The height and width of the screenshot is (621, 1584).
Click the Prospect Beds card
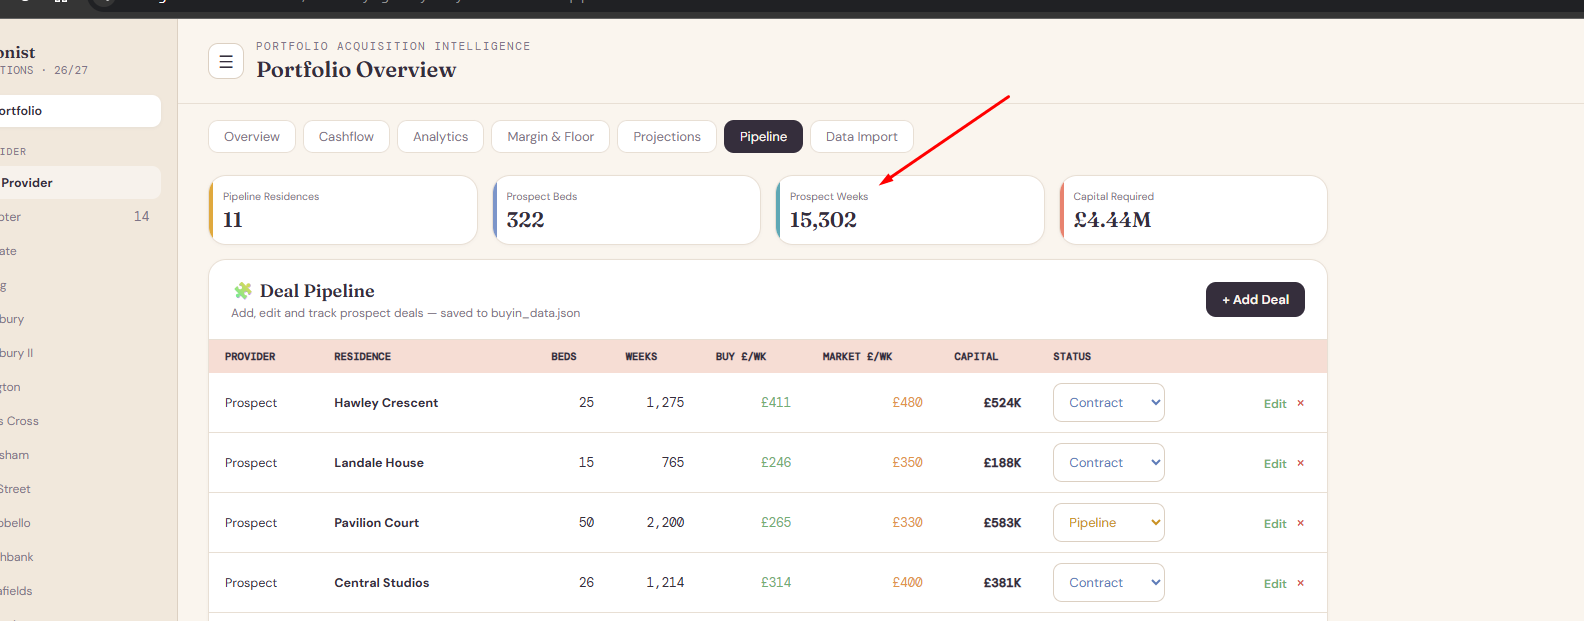coord(627,210)
